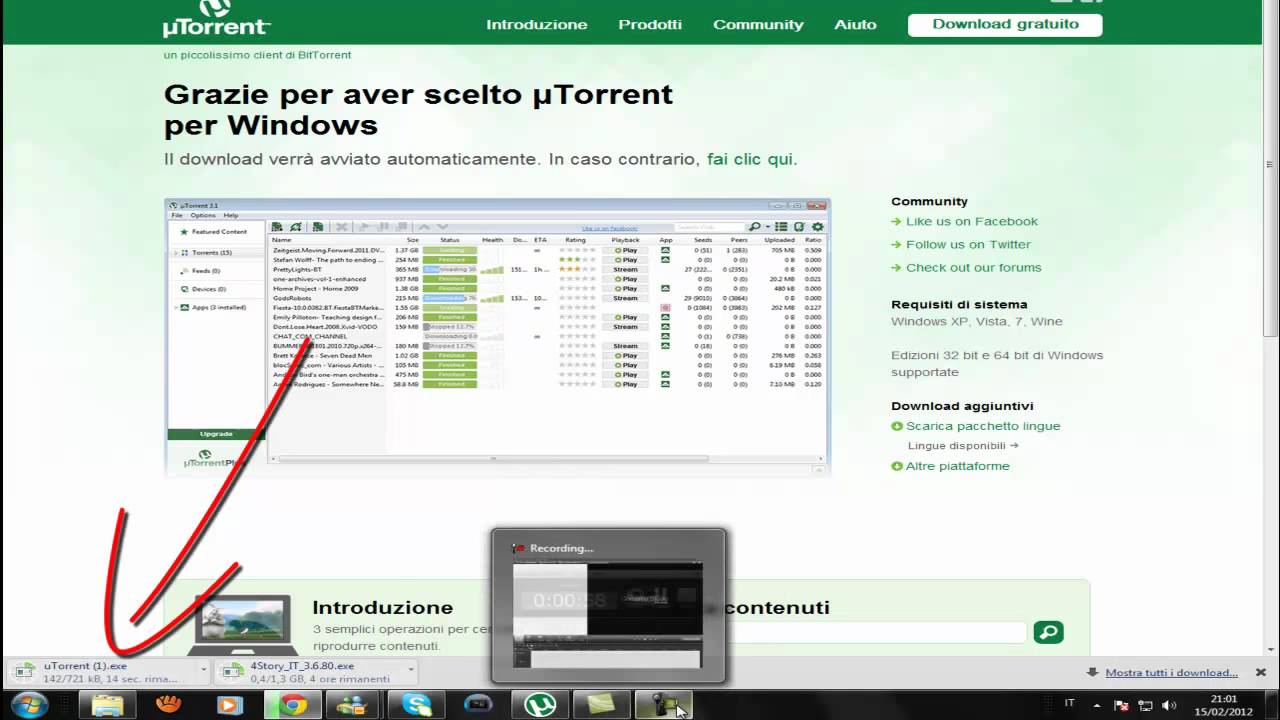Click Mostra tutti i download link
Viewport: 1280px width, 720px height.
[1171, 672]
